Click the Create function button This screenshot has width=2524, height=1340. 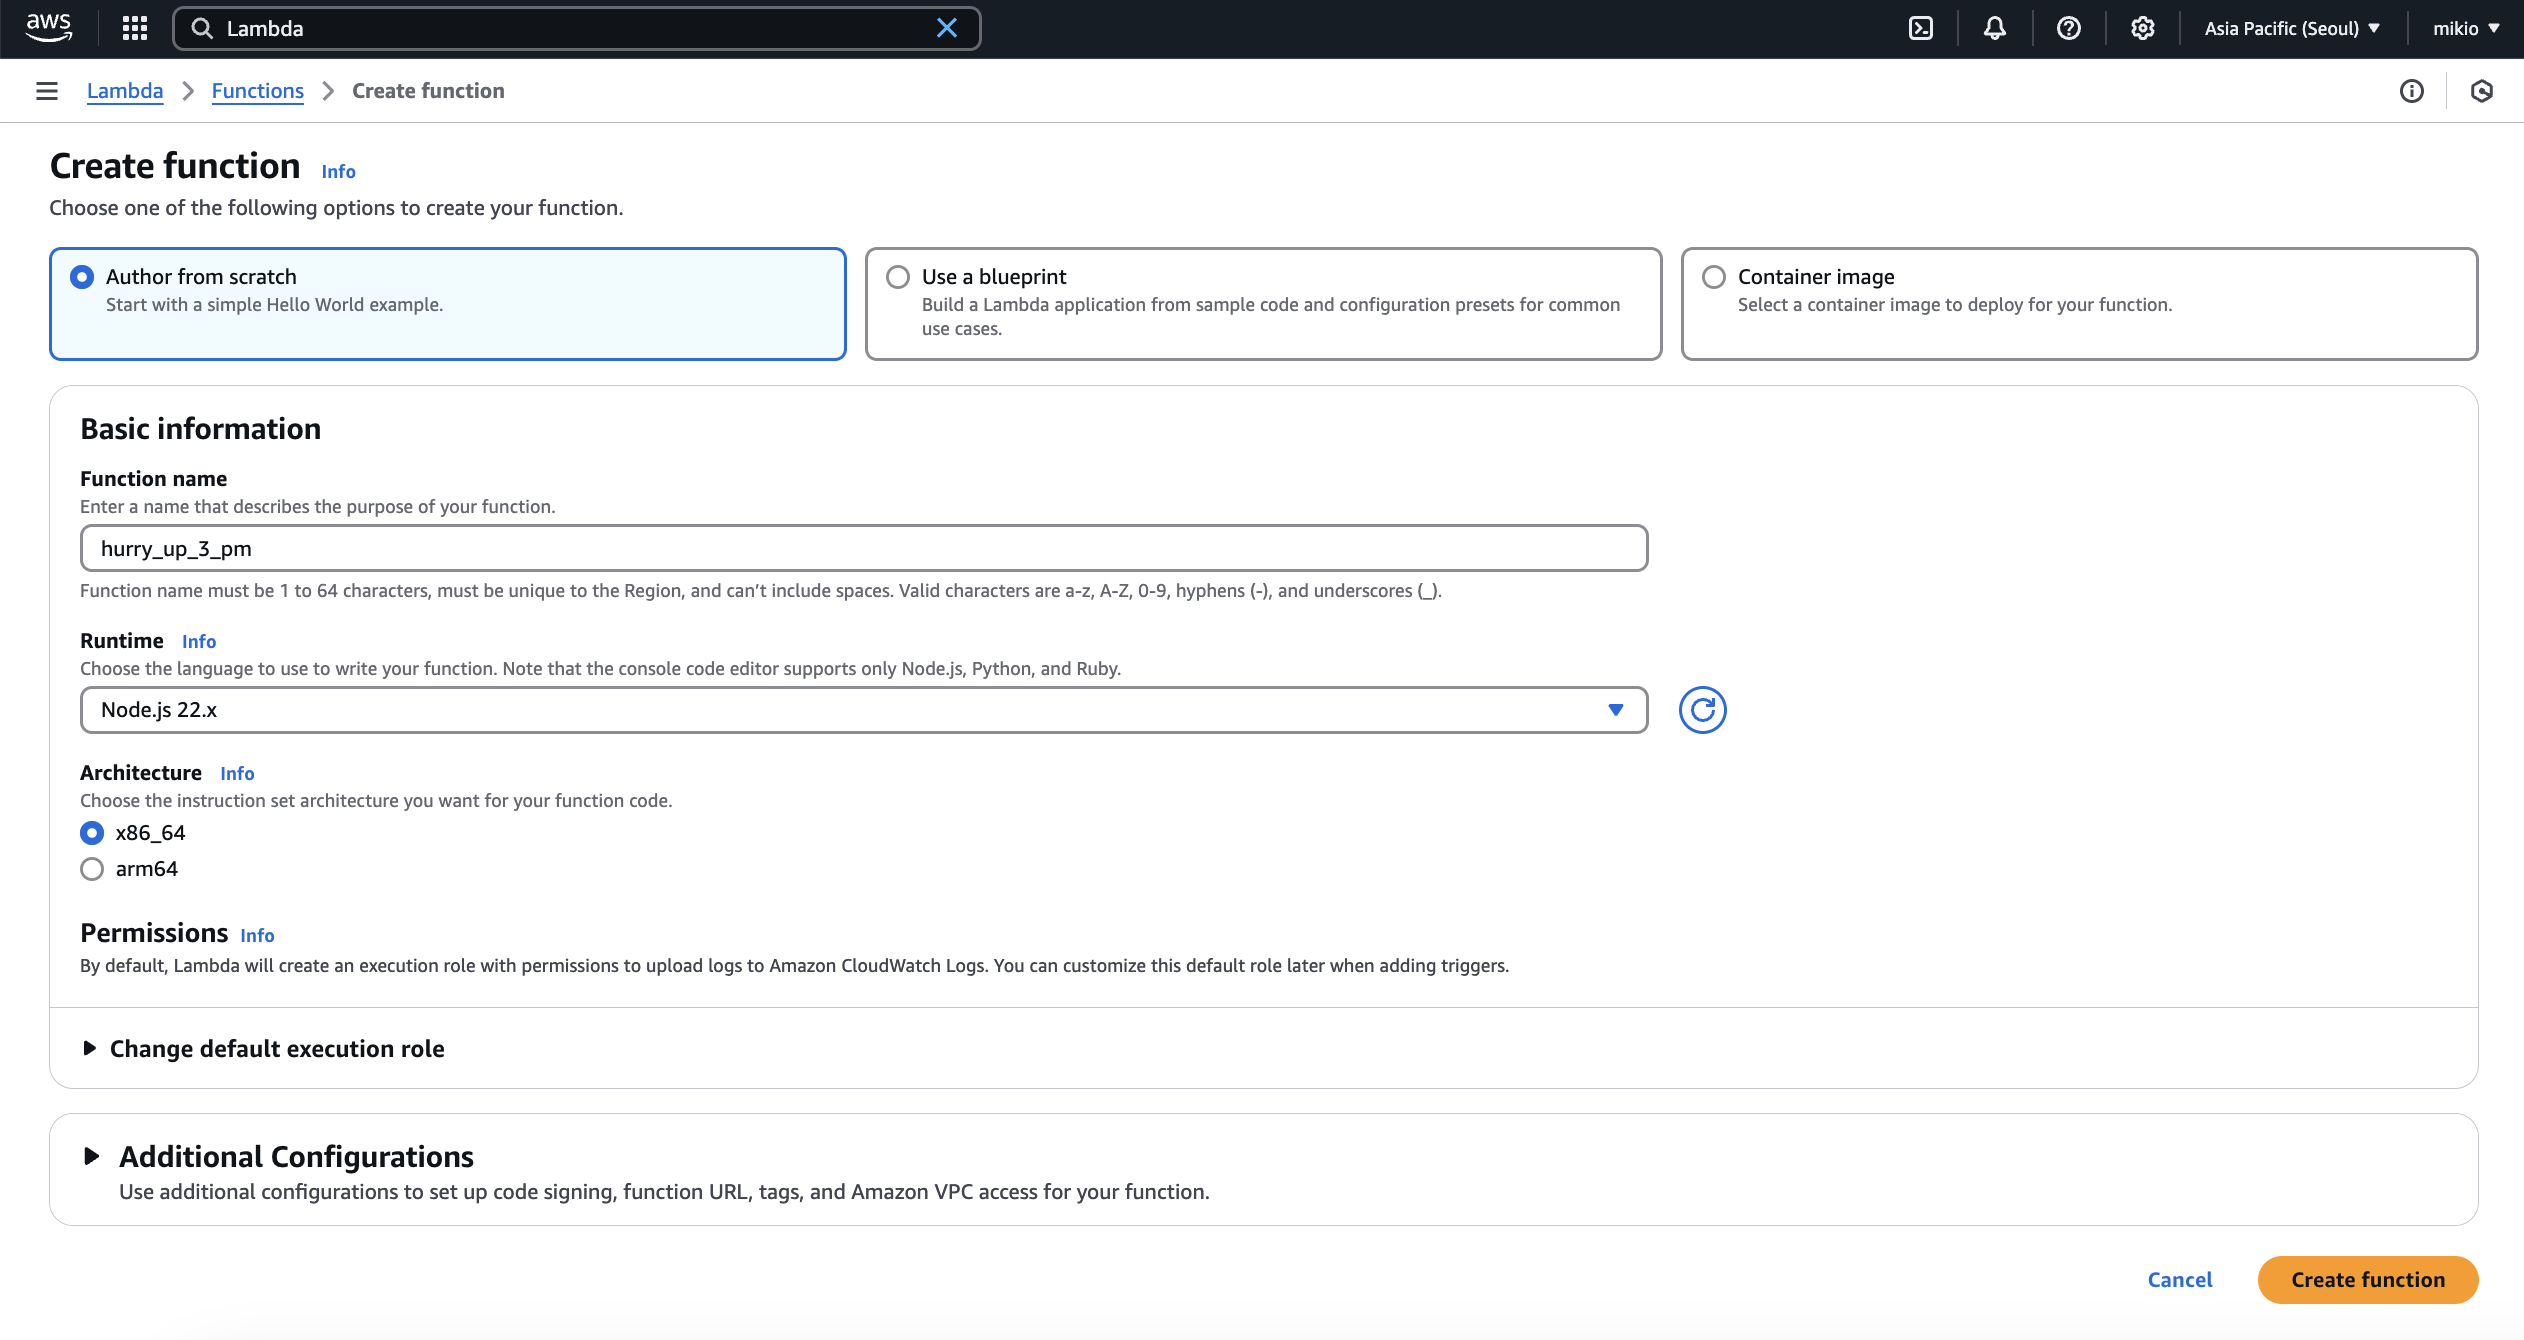[x=2368, y=1279]
